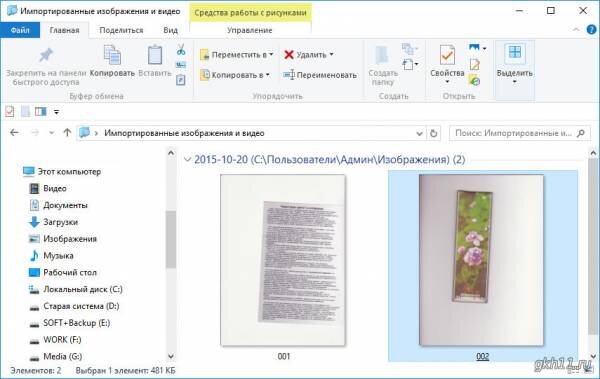Click Properties icon in Quick Access Toolbar
This screenshot has width=600, height=379.
pos(10,111)
